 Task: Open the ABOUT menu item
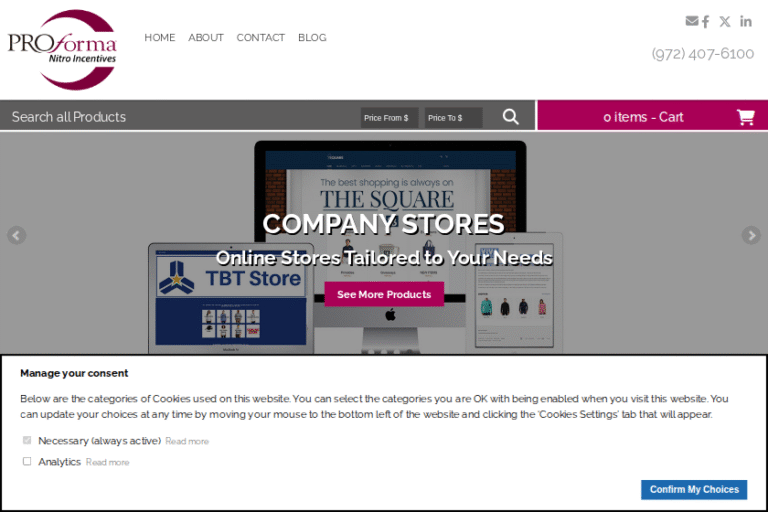tap(206, 38)
